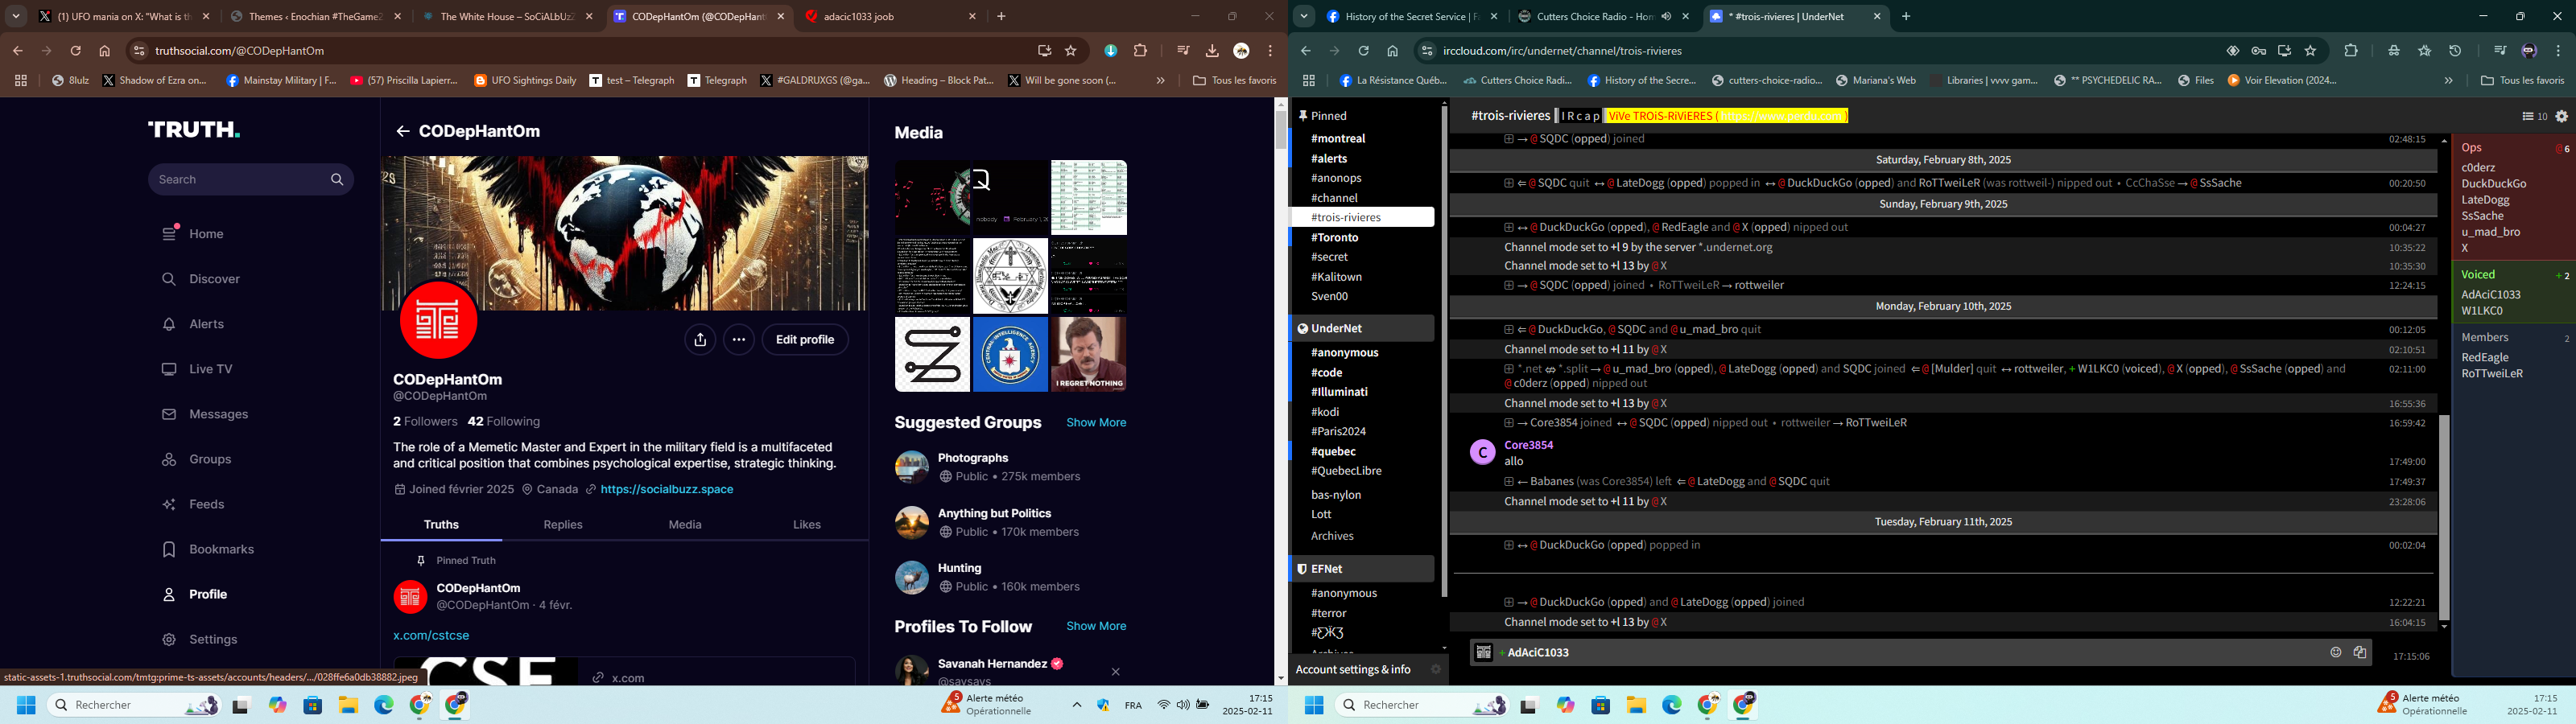The width and height of the screenshot is (2576, 724).
Task: Expand the netsplit event at 02:11:00
Action: [1509, 370]
